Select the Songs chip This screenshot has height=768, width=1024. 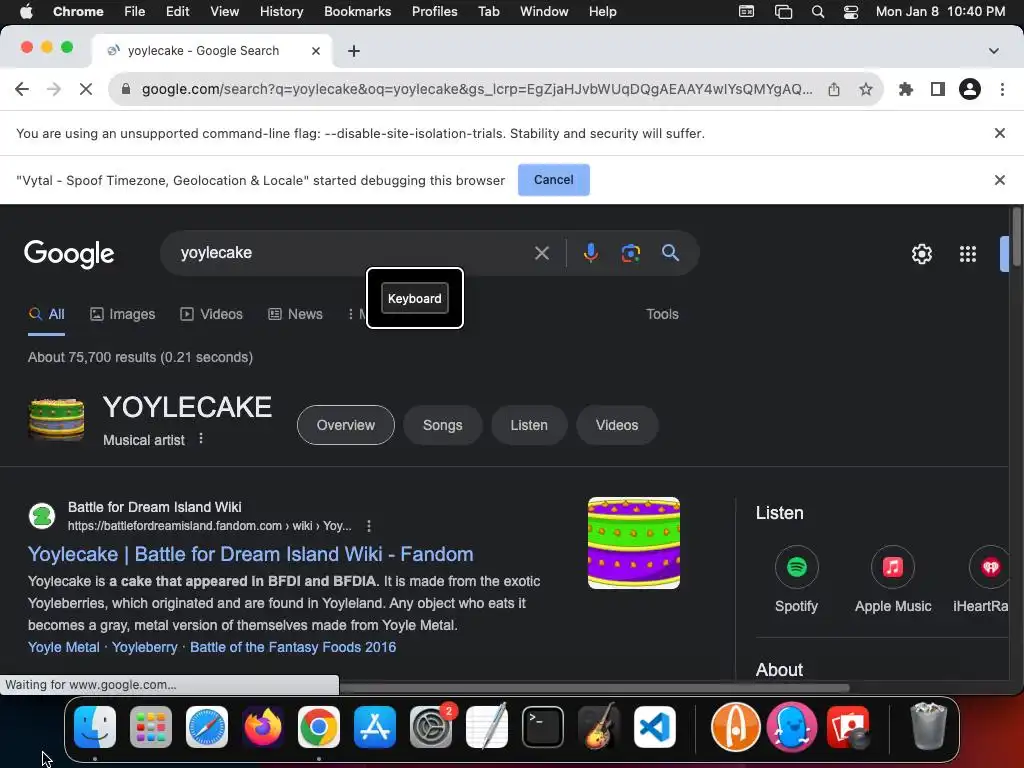[442, 425]
